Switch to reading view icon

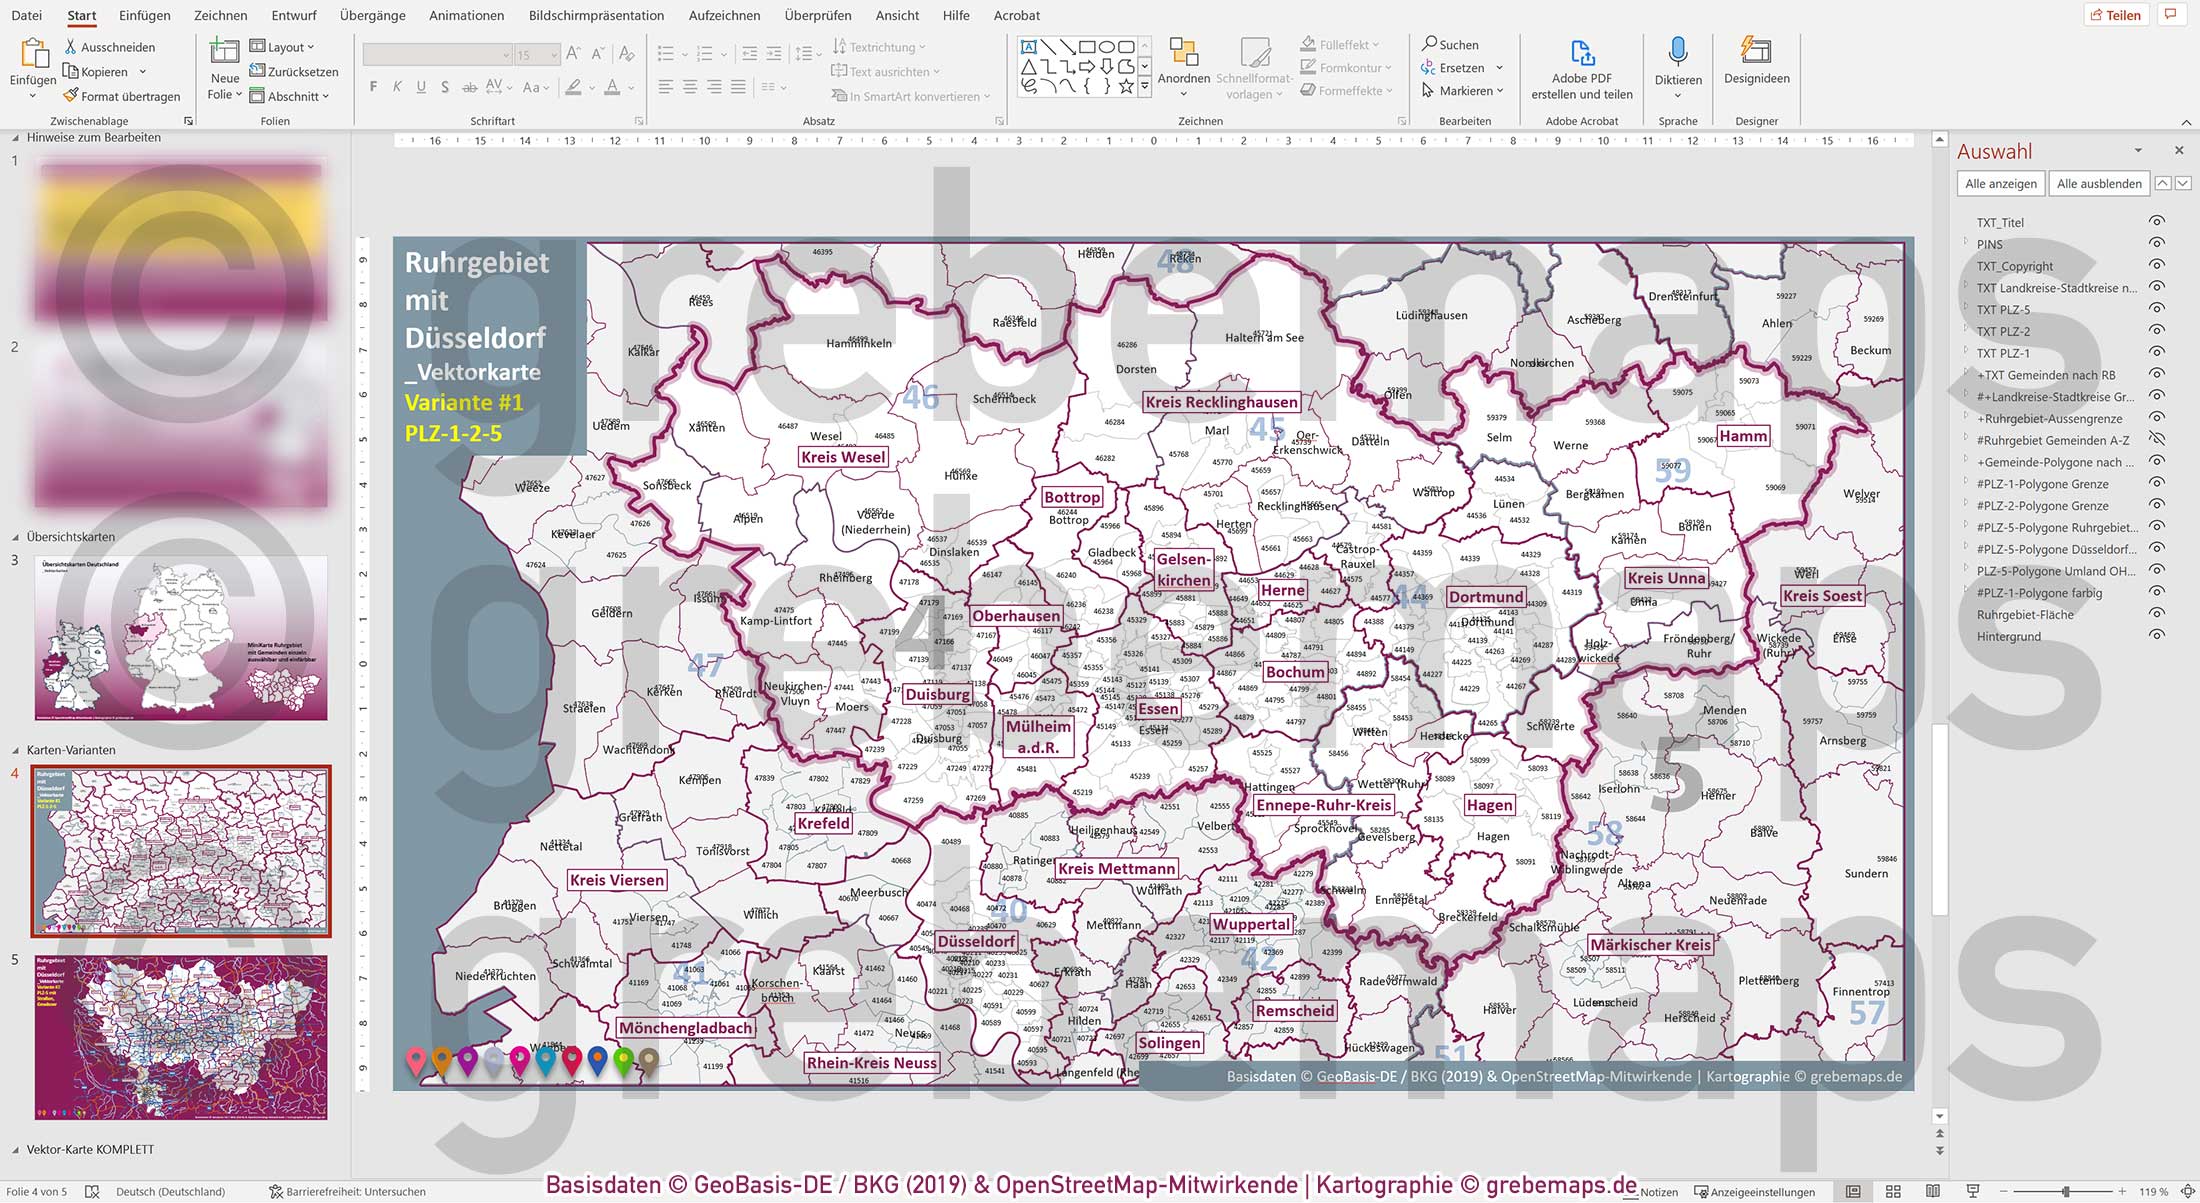(1933, 1191)
